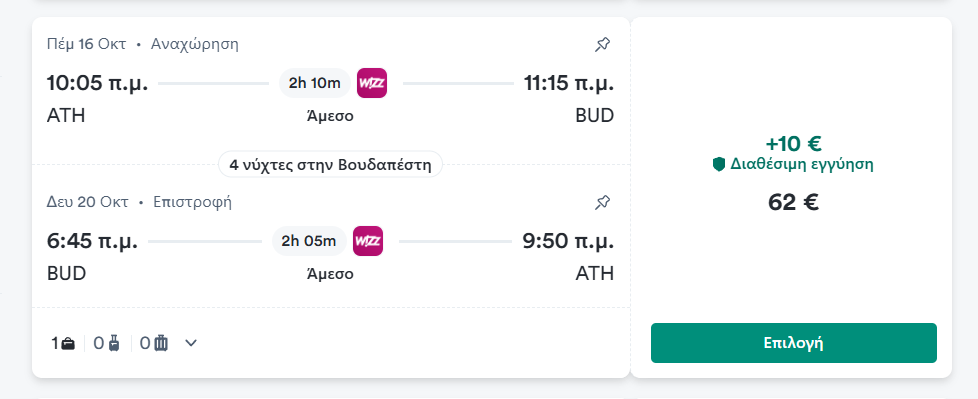Pin the outbound Thursday 16 Oct flight
Image resolution: width=978 pixels, height=399 pixels.
pos(603,44)
